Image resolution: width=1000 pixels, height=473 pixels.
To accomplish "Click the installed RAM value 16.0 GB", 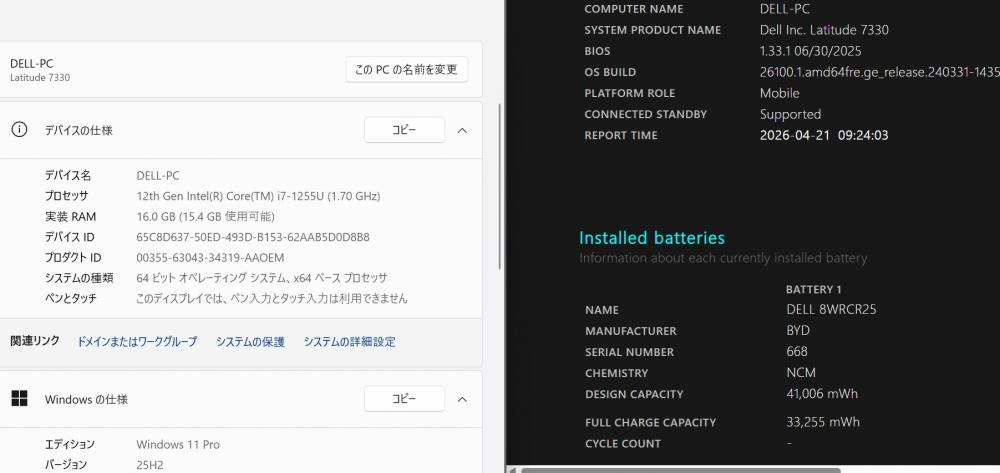I will [x=157, y=217].
